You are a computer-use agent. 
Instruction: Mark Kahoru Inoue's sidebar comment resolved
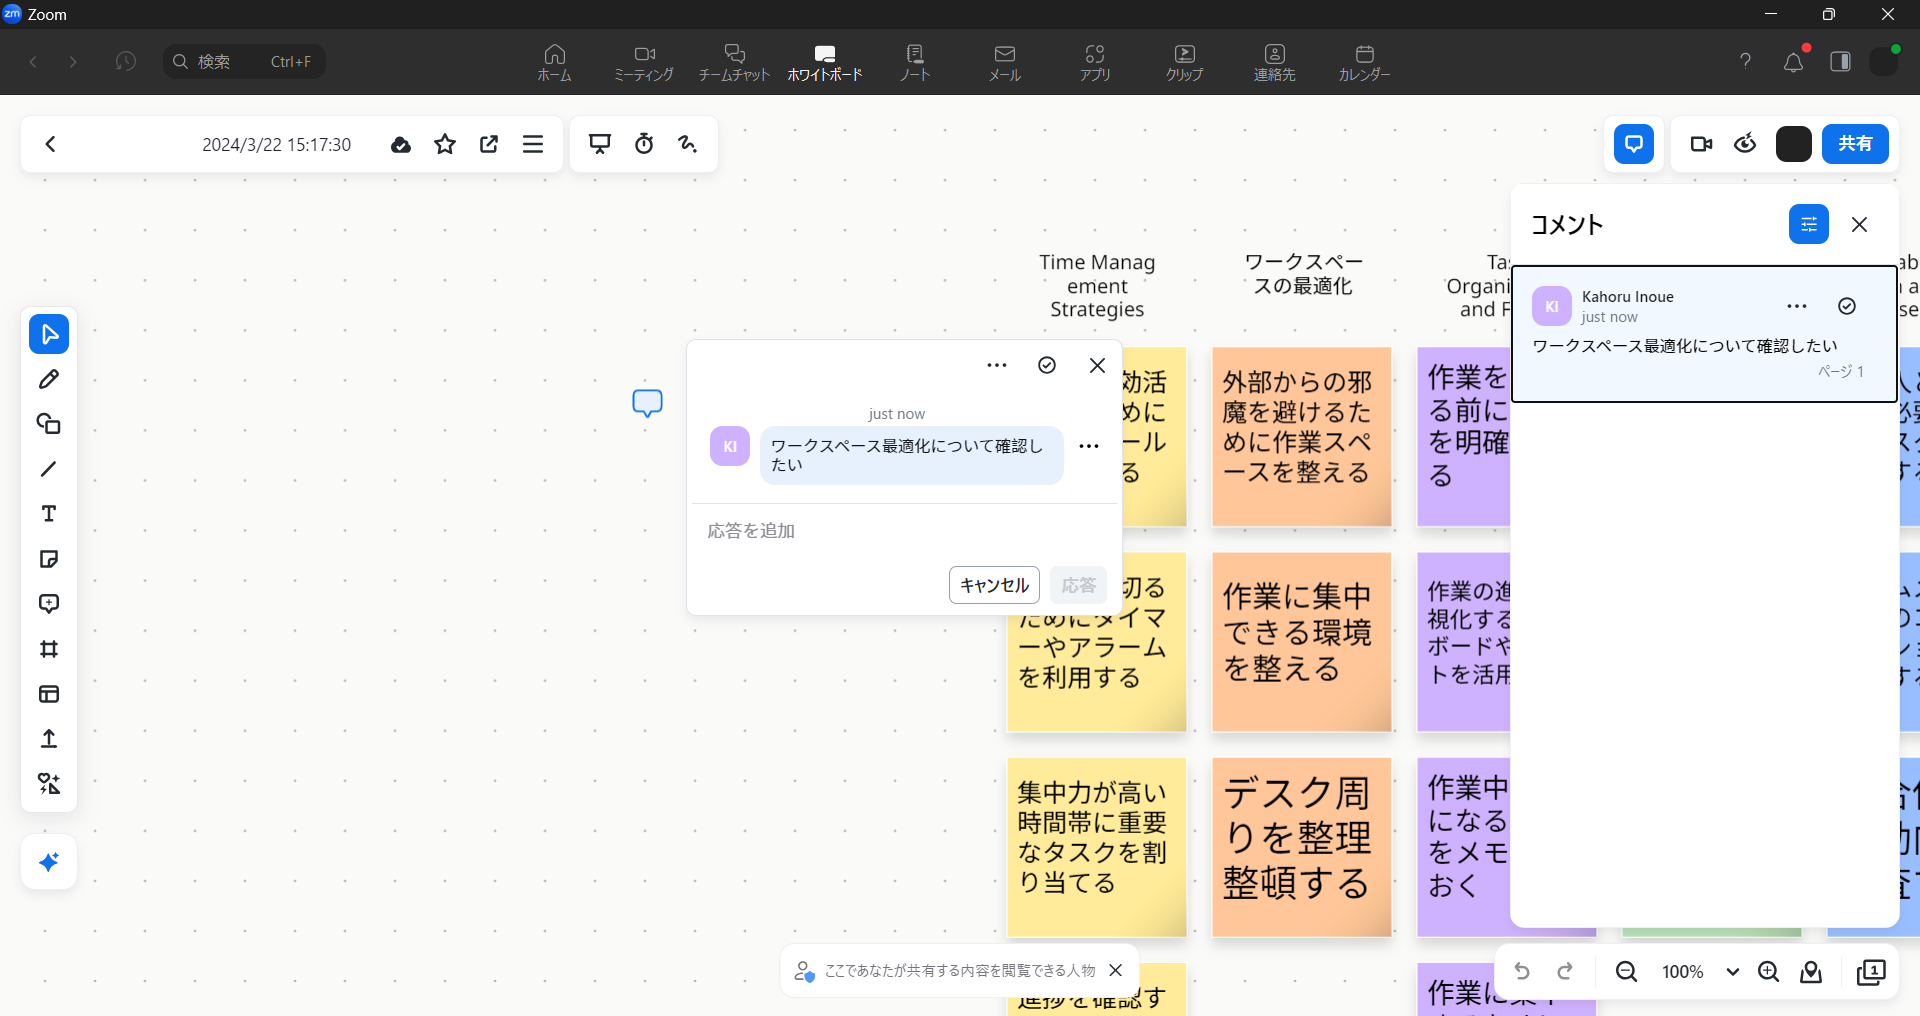[x=1847, y=306]
